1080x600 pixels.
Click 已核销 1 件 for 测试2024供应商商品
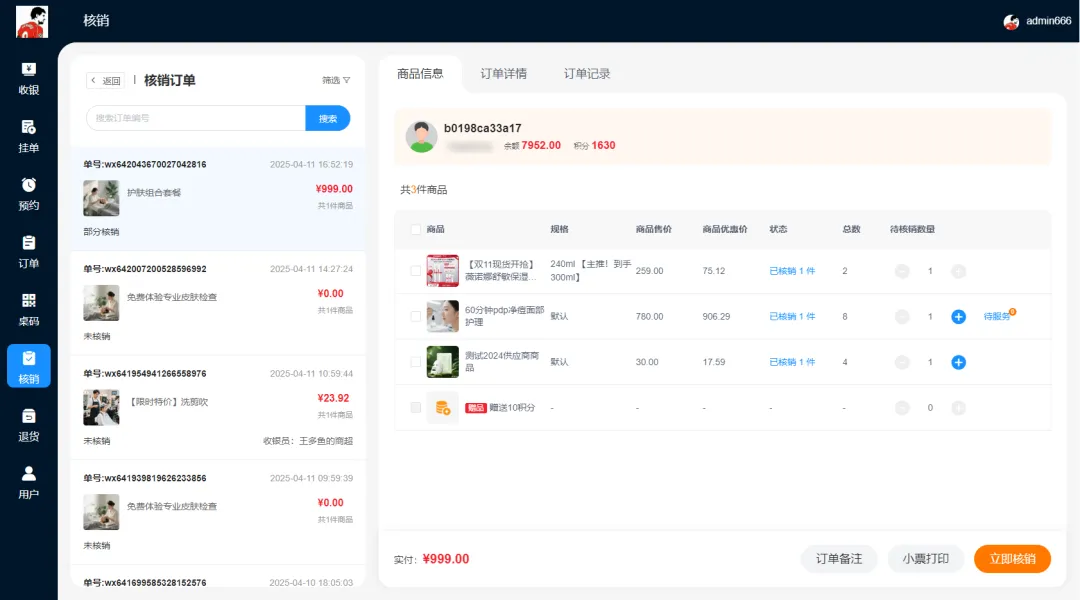click(x=792, y=362)
